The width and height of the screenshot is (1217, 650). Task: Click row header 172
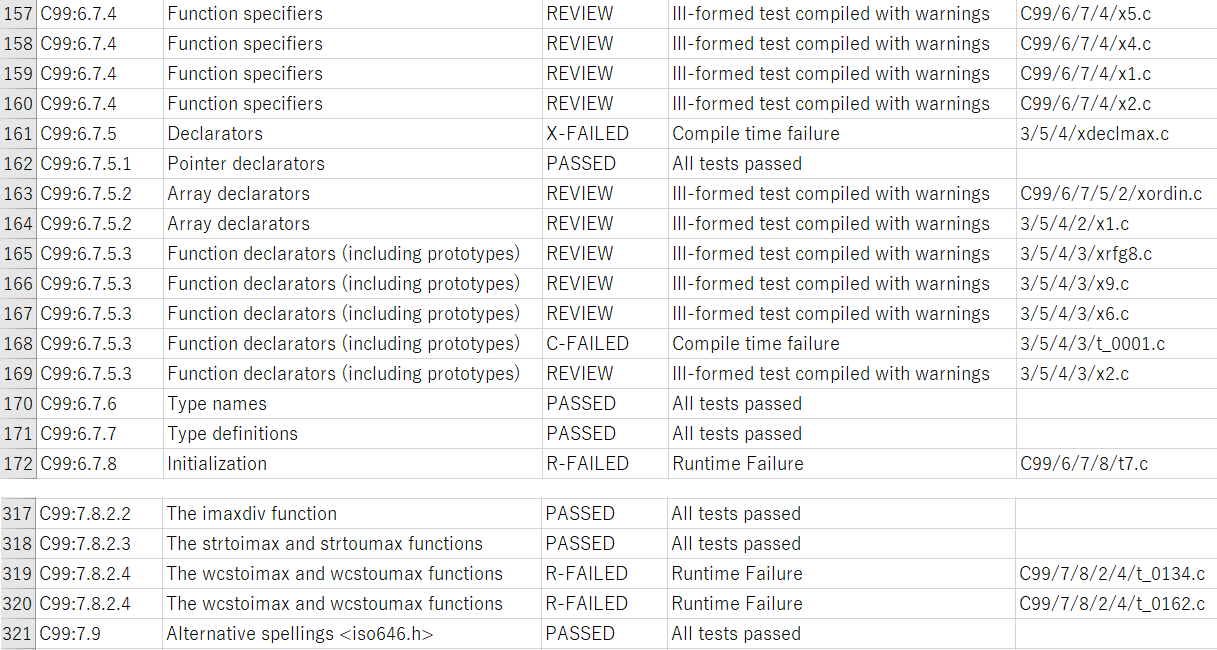(18, 464)
